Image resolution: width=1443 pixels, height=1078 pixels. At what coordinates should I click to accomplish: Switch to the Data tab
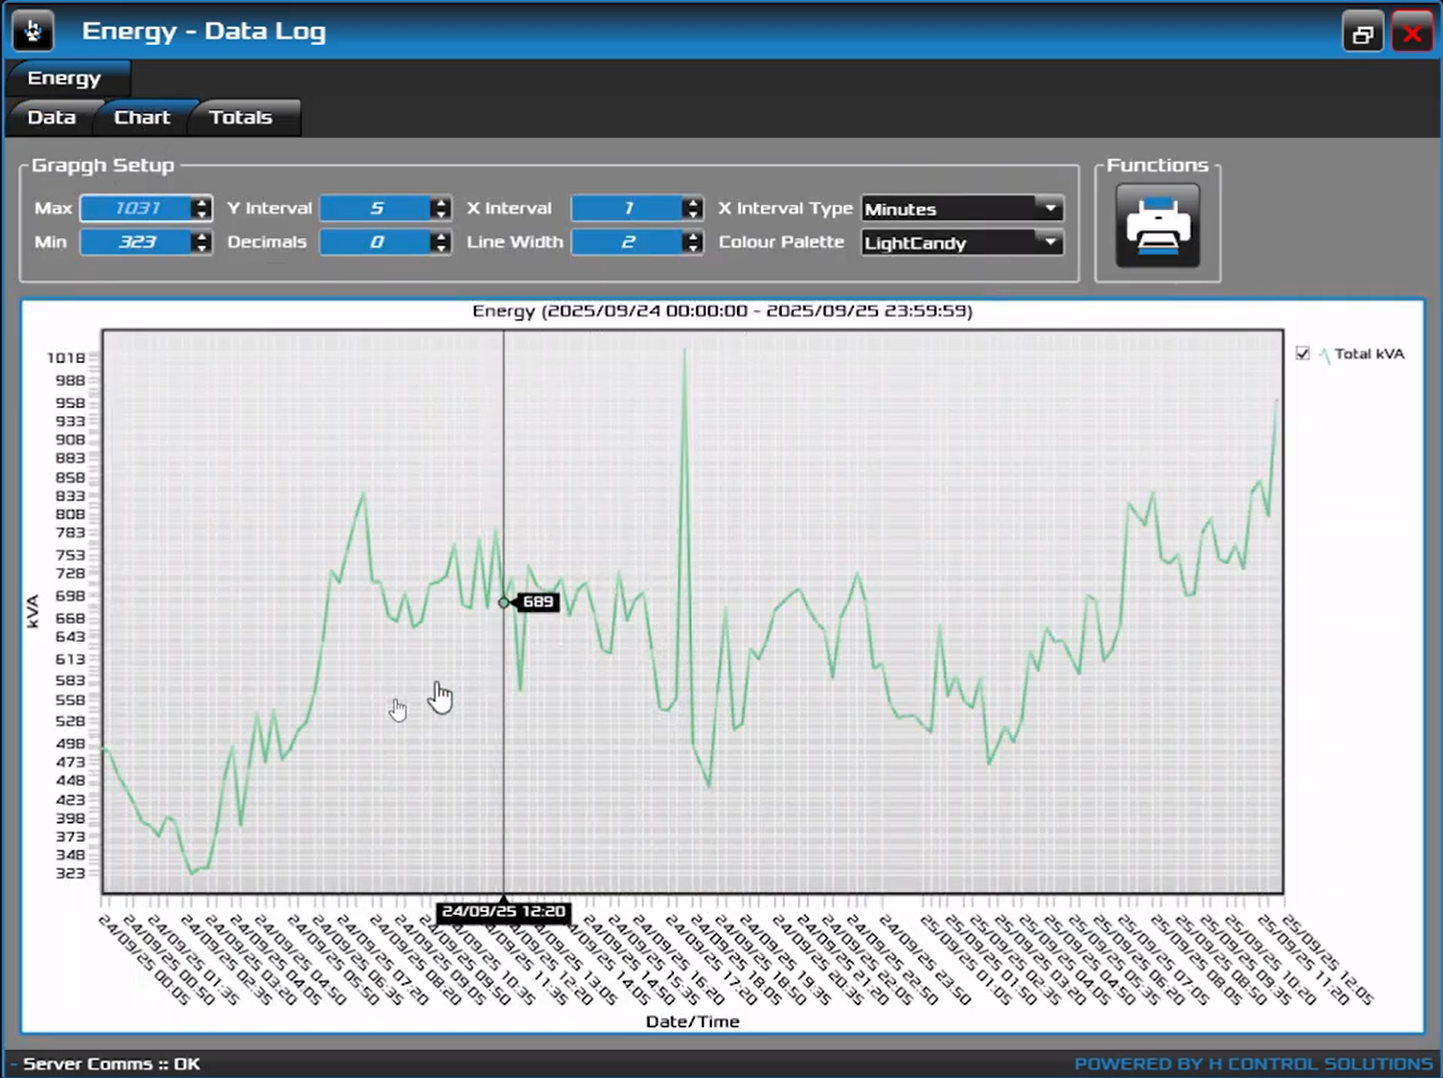[x=52, y=117]
